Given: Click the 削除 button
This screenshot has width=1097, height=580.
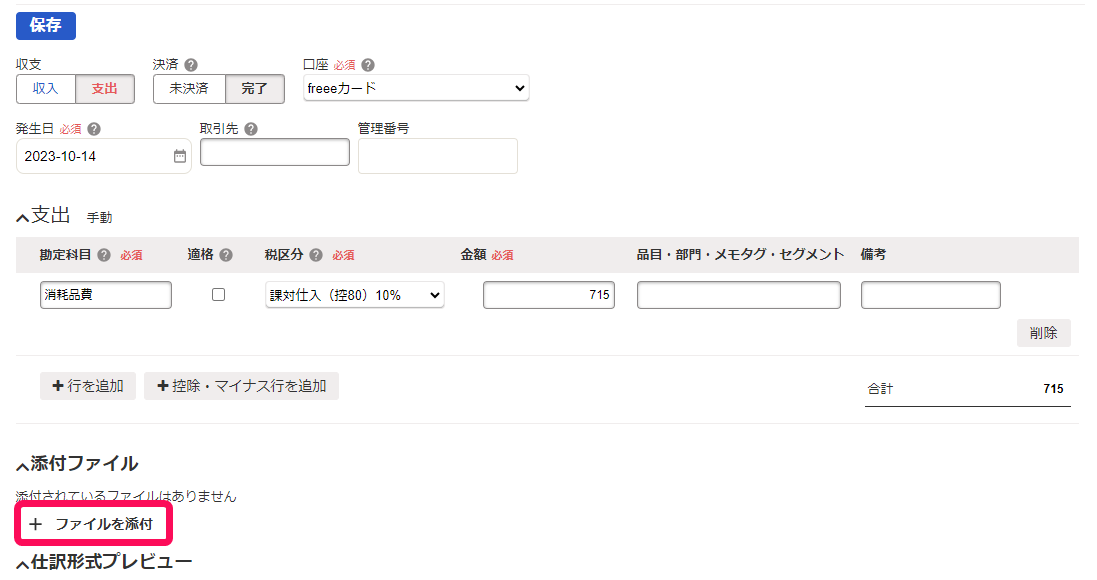Looking at the screenshot, I should point(1044,333).
